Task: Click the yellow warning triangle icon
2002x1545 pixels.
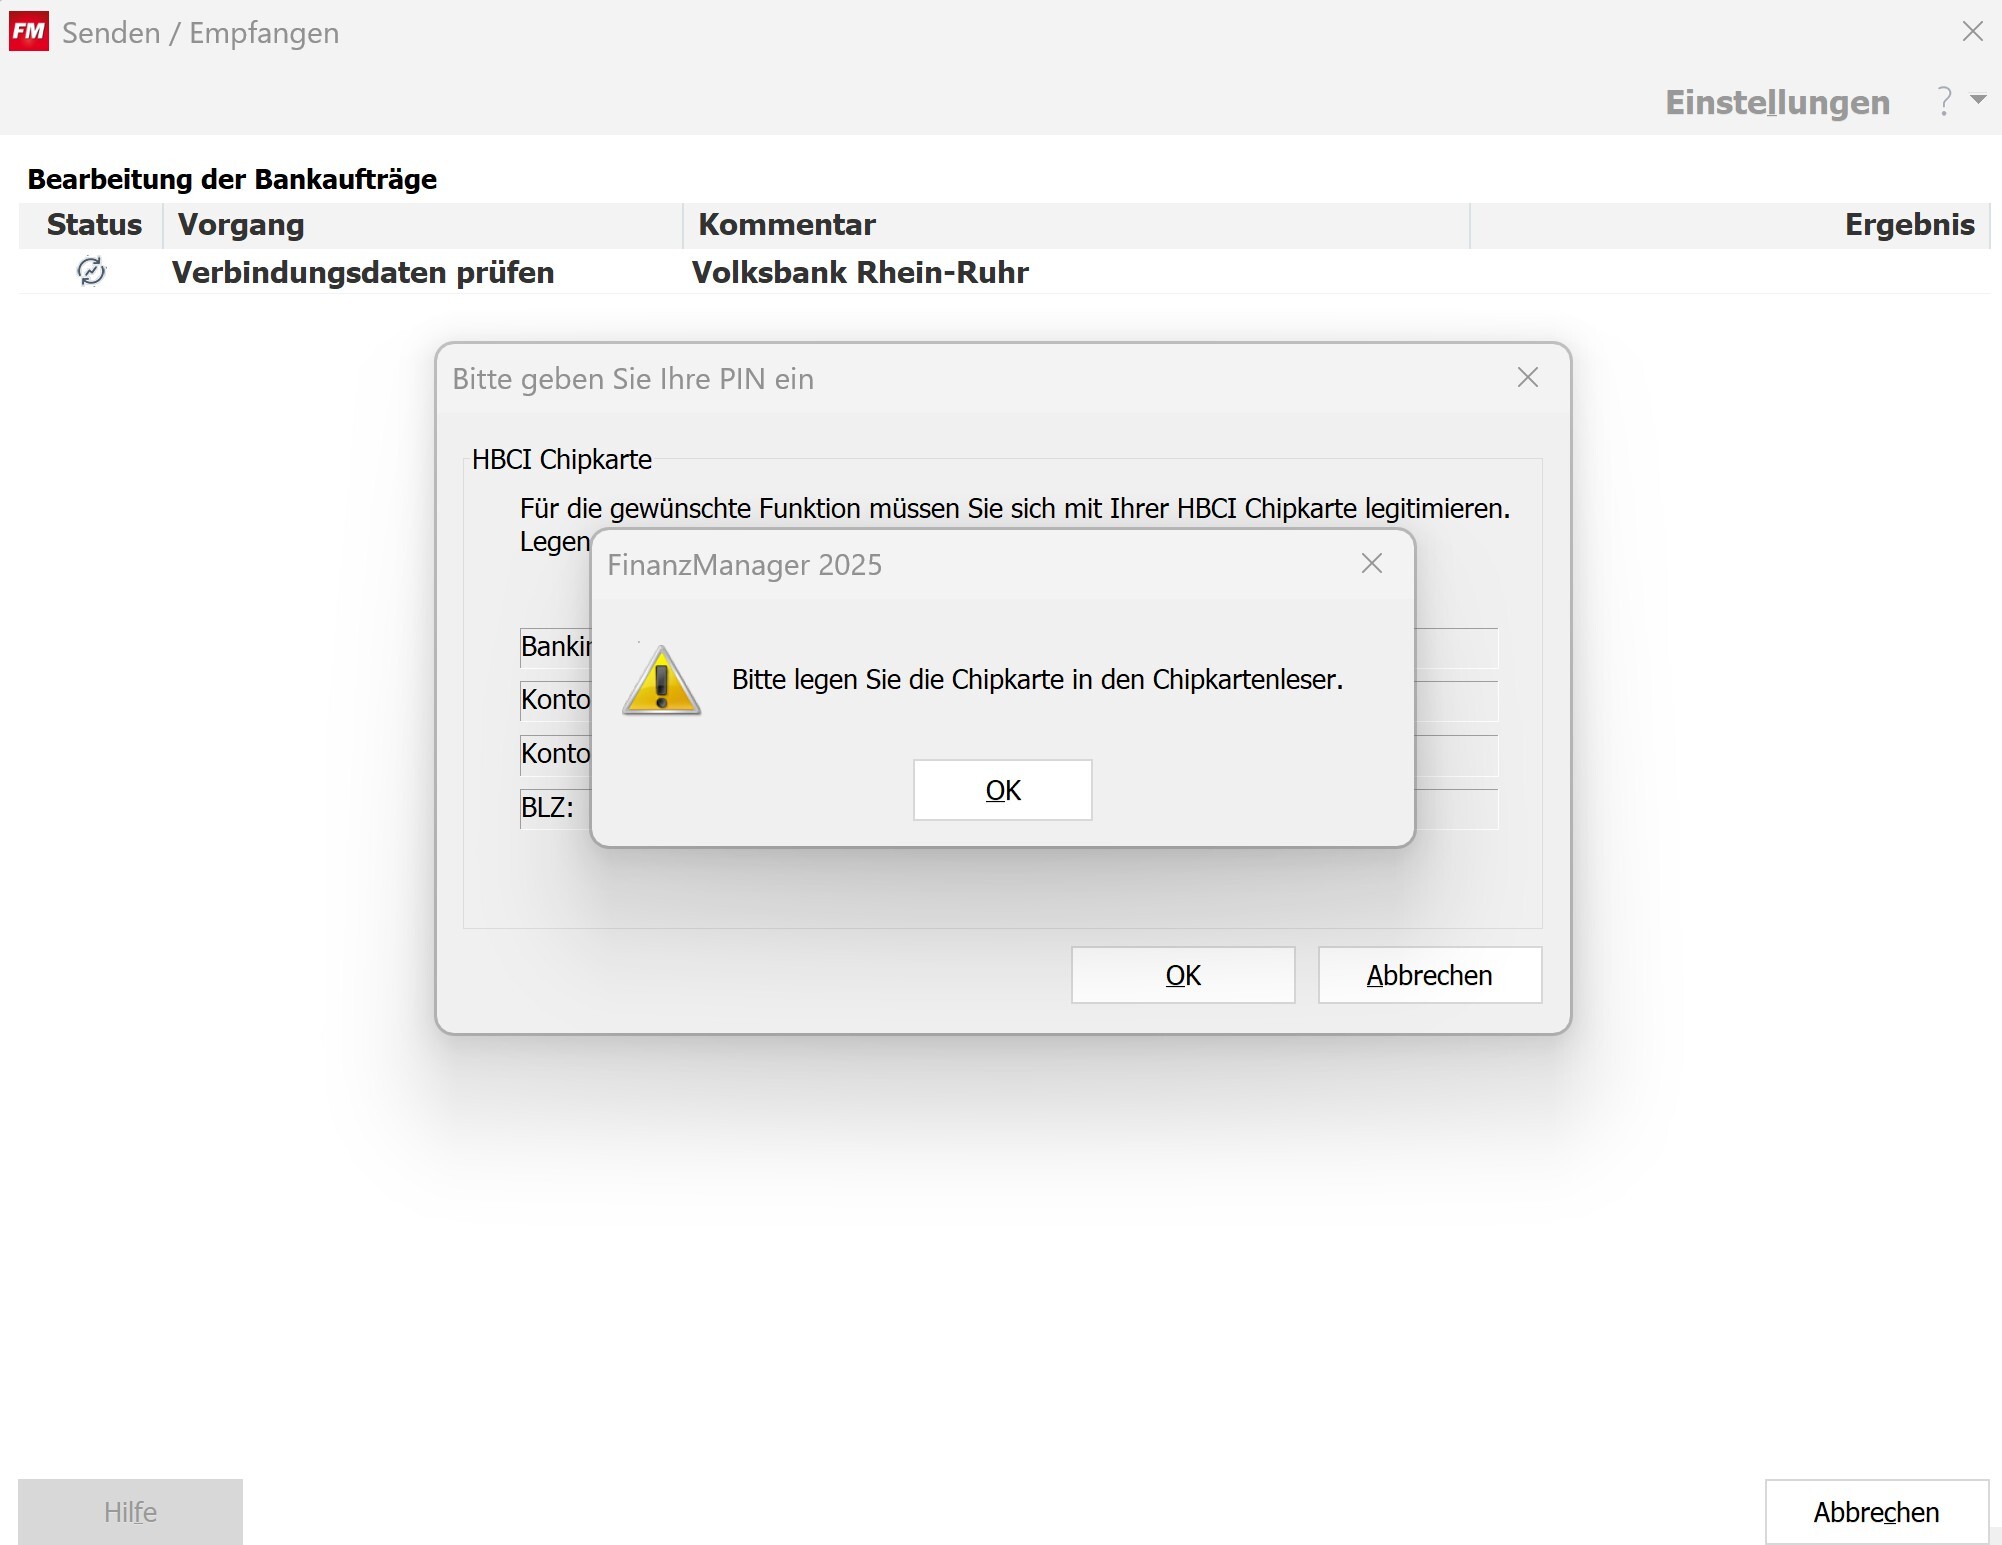Action: 661,681
